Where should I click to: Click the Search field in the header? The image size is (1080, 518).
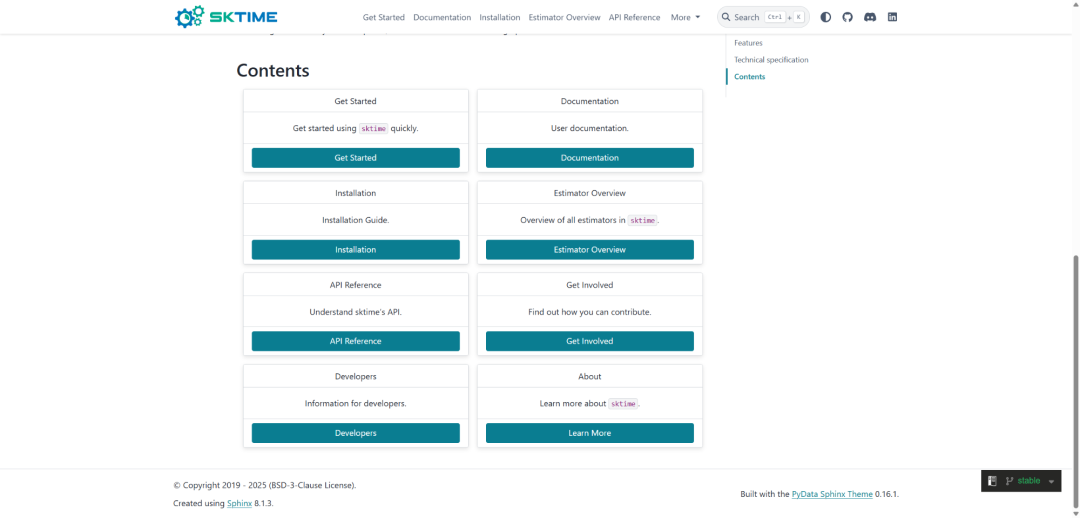point(763,17)
